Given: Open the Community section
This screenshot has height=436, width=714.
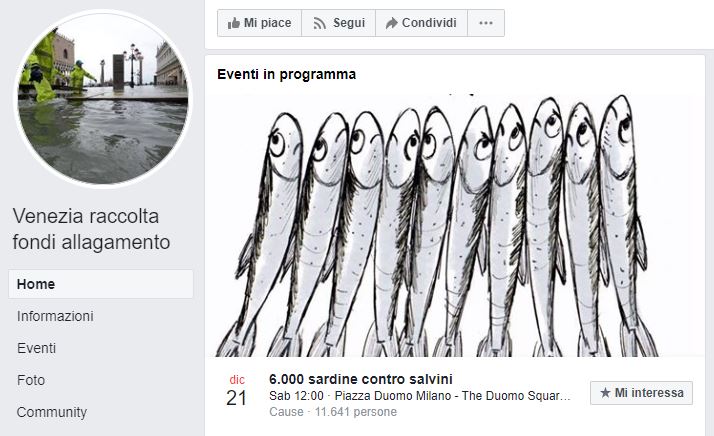Looking at the screenshot, I should 51,412.
